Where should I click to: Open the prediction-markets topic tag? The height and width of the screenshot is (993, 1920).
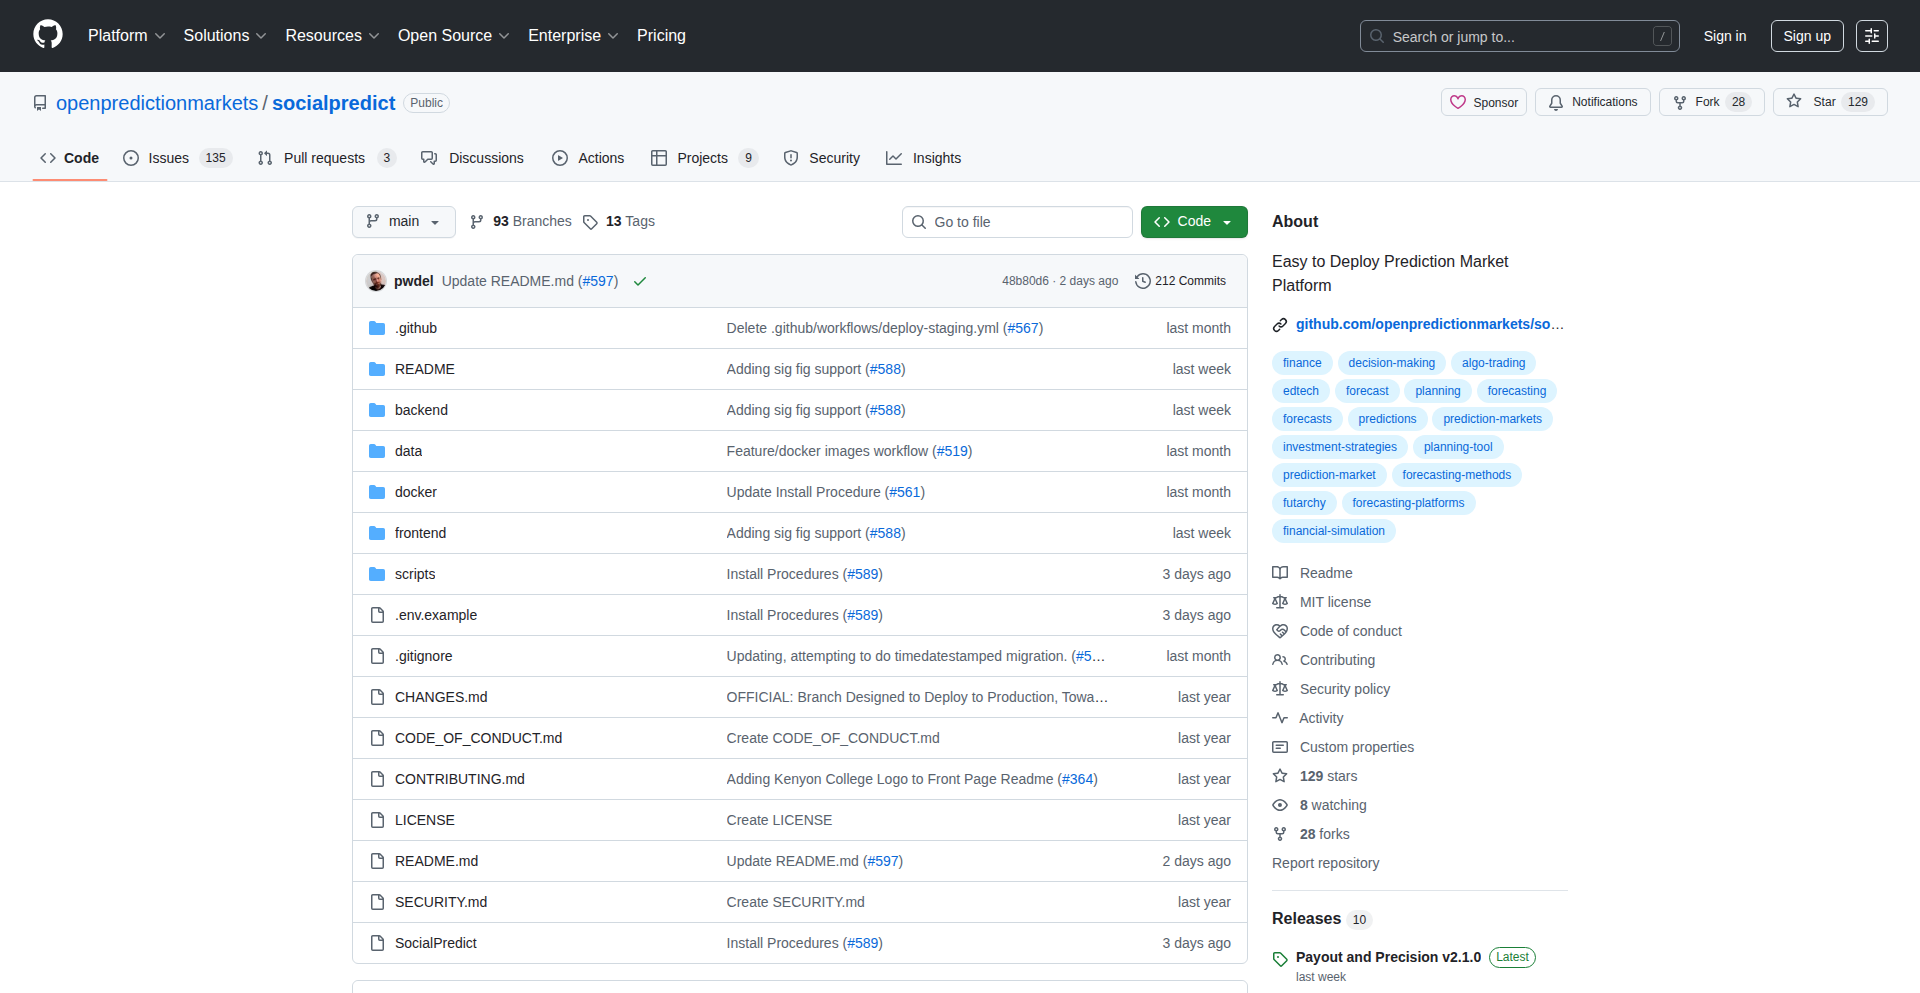(x=1492, y=419)
